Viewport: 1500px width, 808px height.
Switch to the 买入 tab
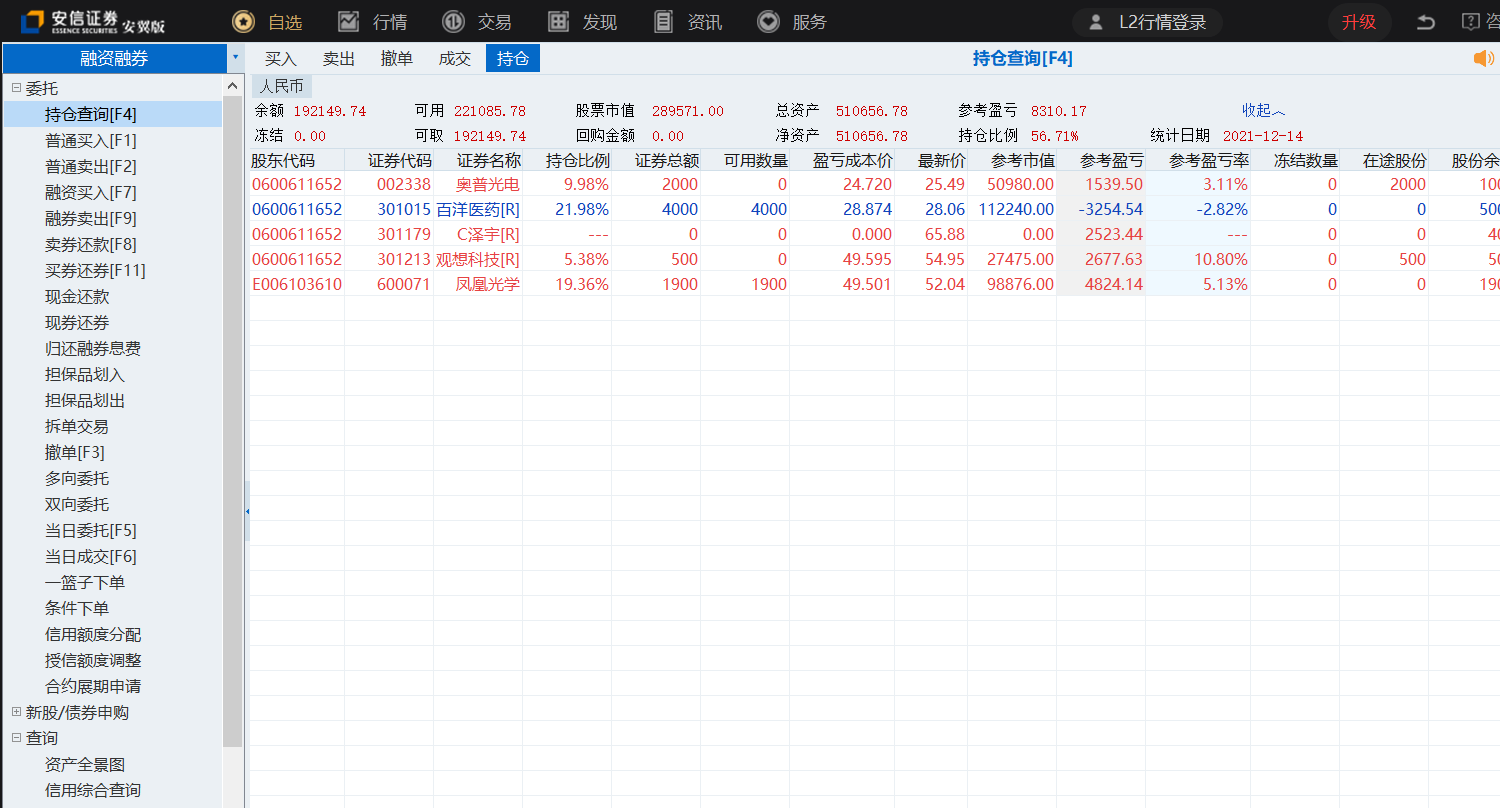point(281,58)
